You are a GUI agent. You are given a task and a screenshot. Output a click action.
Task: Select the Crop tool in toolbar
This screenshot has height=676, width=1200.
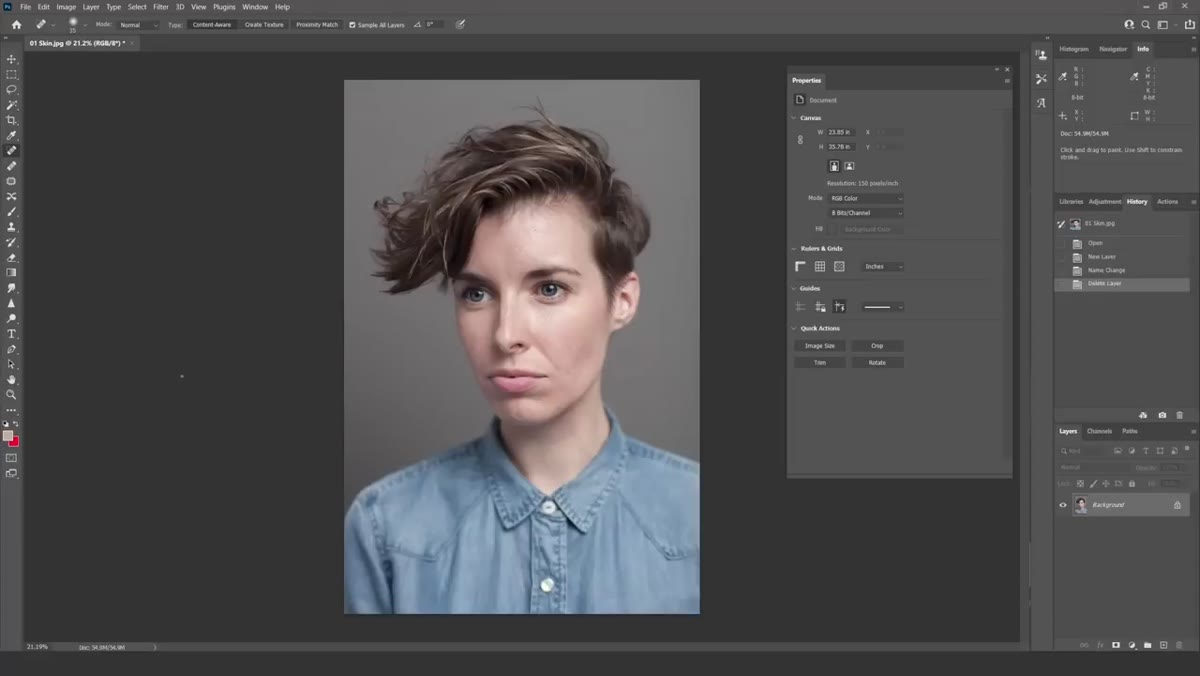click(12, 120)
